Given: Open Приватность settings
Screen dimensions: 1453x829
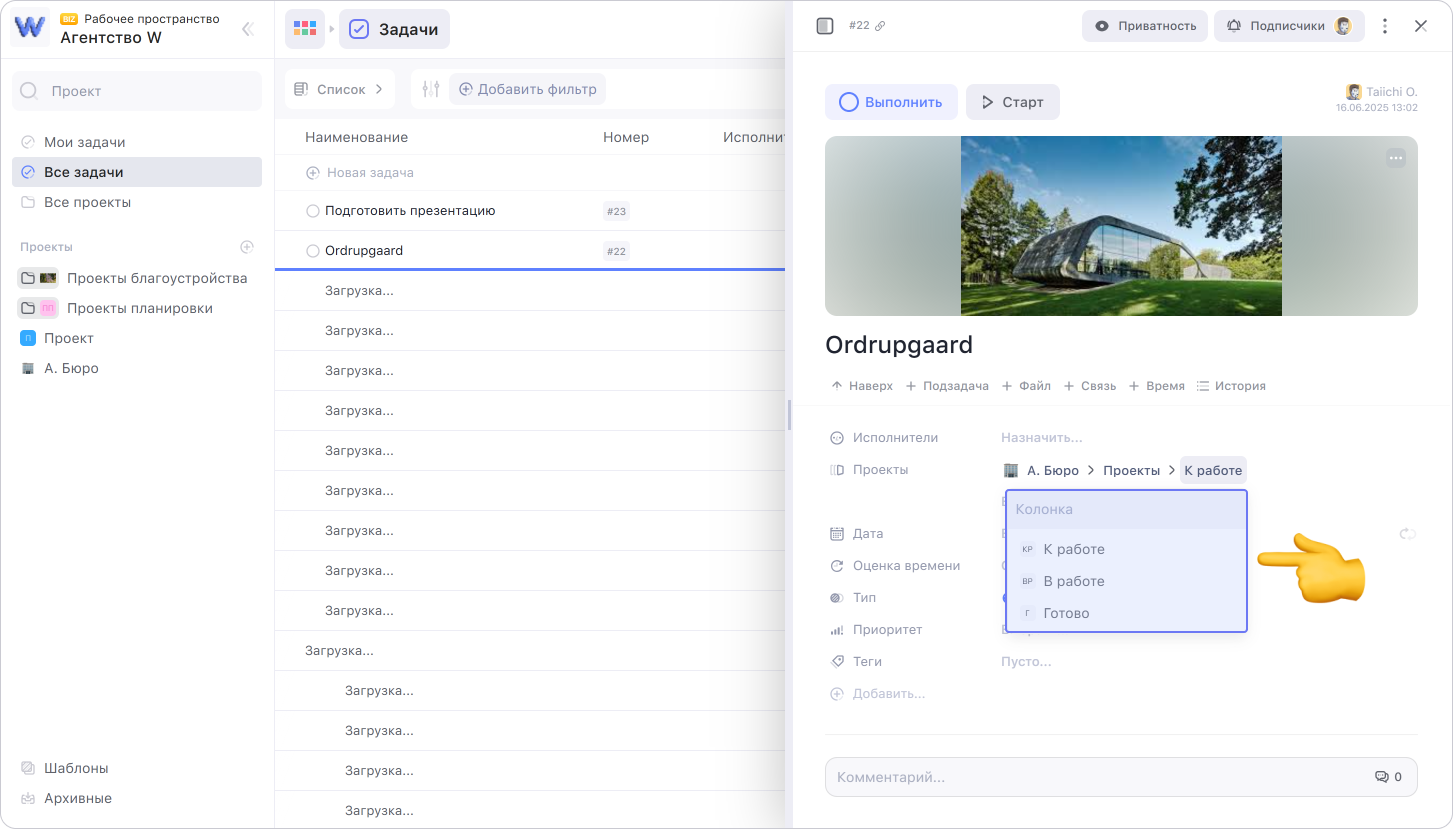Looking at the screenshot, I should (1145, 26).
